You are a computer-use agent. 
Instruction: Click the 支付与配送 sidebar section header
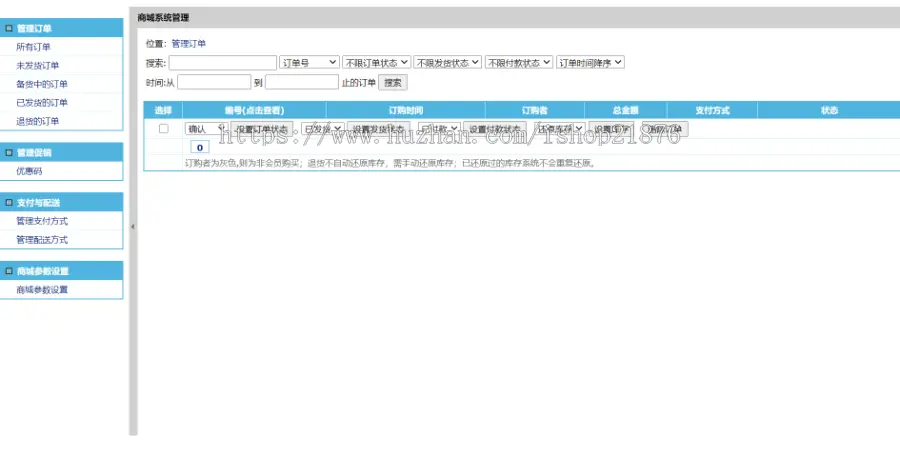tap(61, 203)
